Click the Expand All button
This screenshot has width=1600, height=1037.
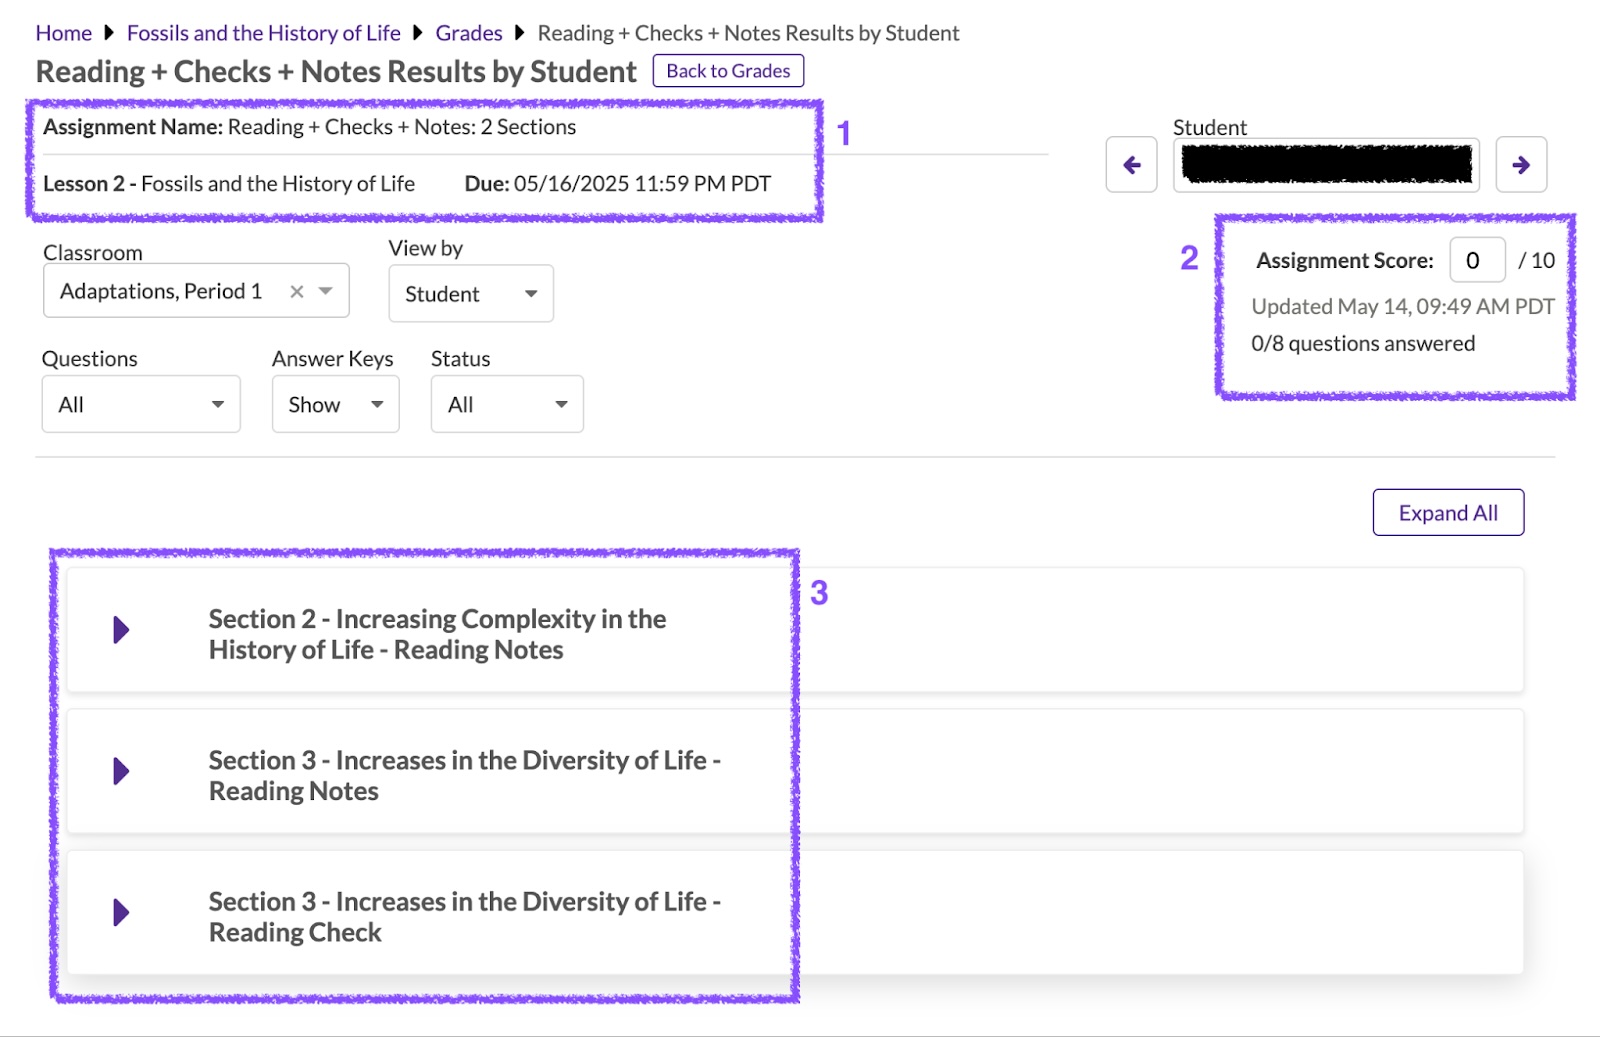point(1448,513)
